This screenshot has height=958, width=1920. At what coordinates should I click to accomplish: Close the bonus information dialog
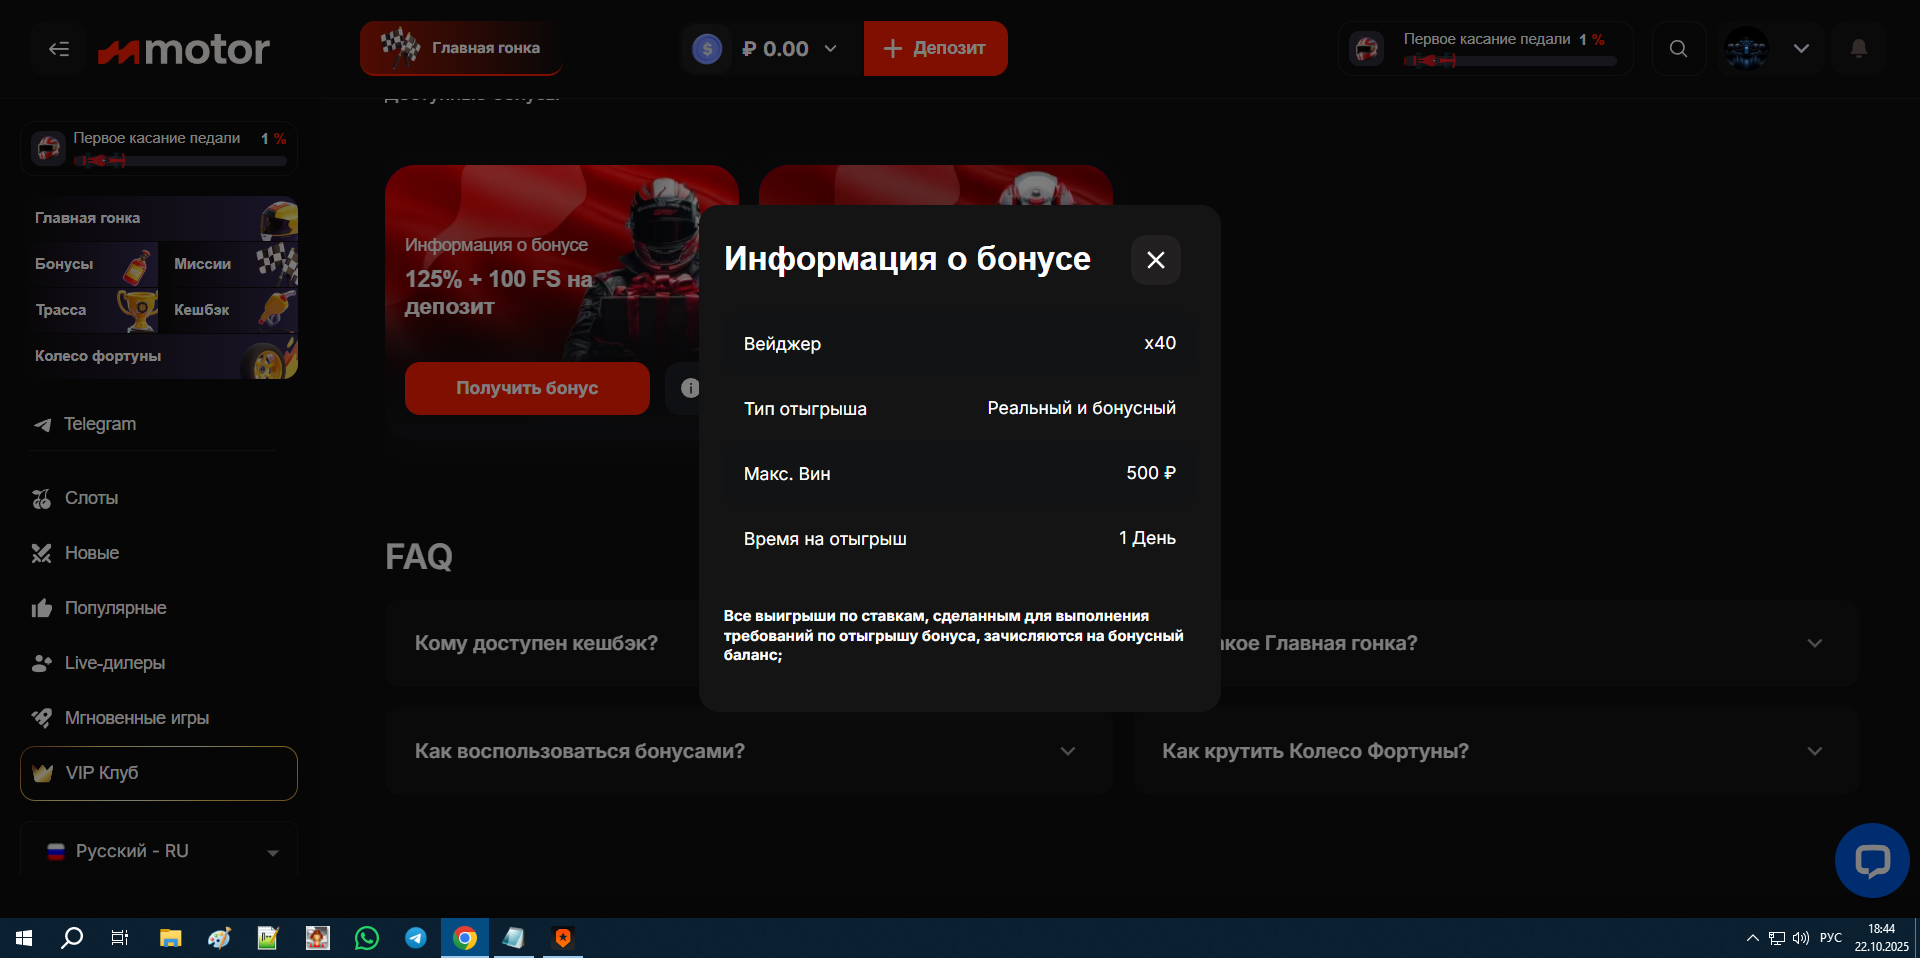[1155, 260]
